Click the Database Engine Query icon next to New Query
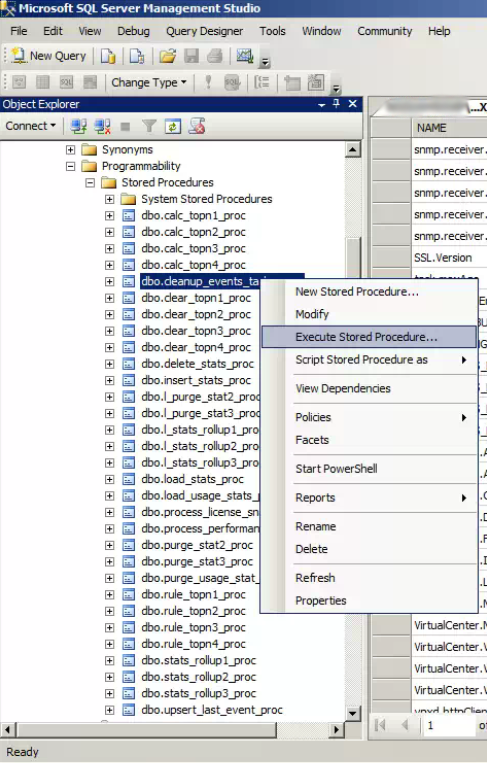487x763 pixels. 108,56
